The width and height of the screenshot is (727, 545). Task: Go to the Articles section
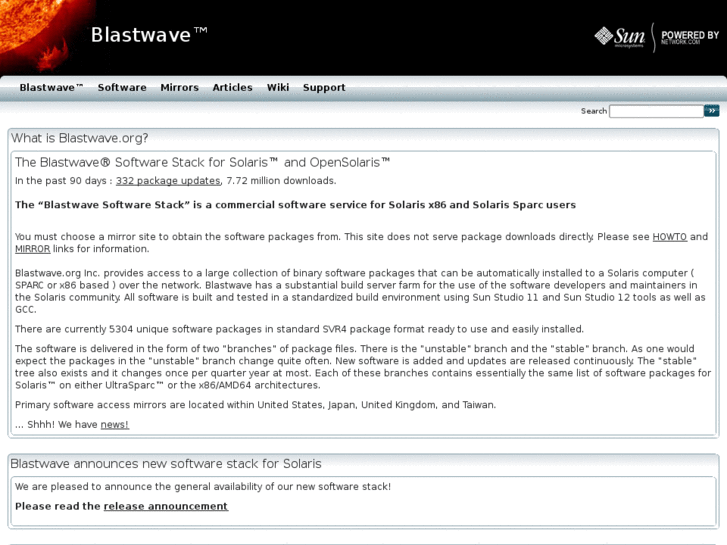pos(232,87)
